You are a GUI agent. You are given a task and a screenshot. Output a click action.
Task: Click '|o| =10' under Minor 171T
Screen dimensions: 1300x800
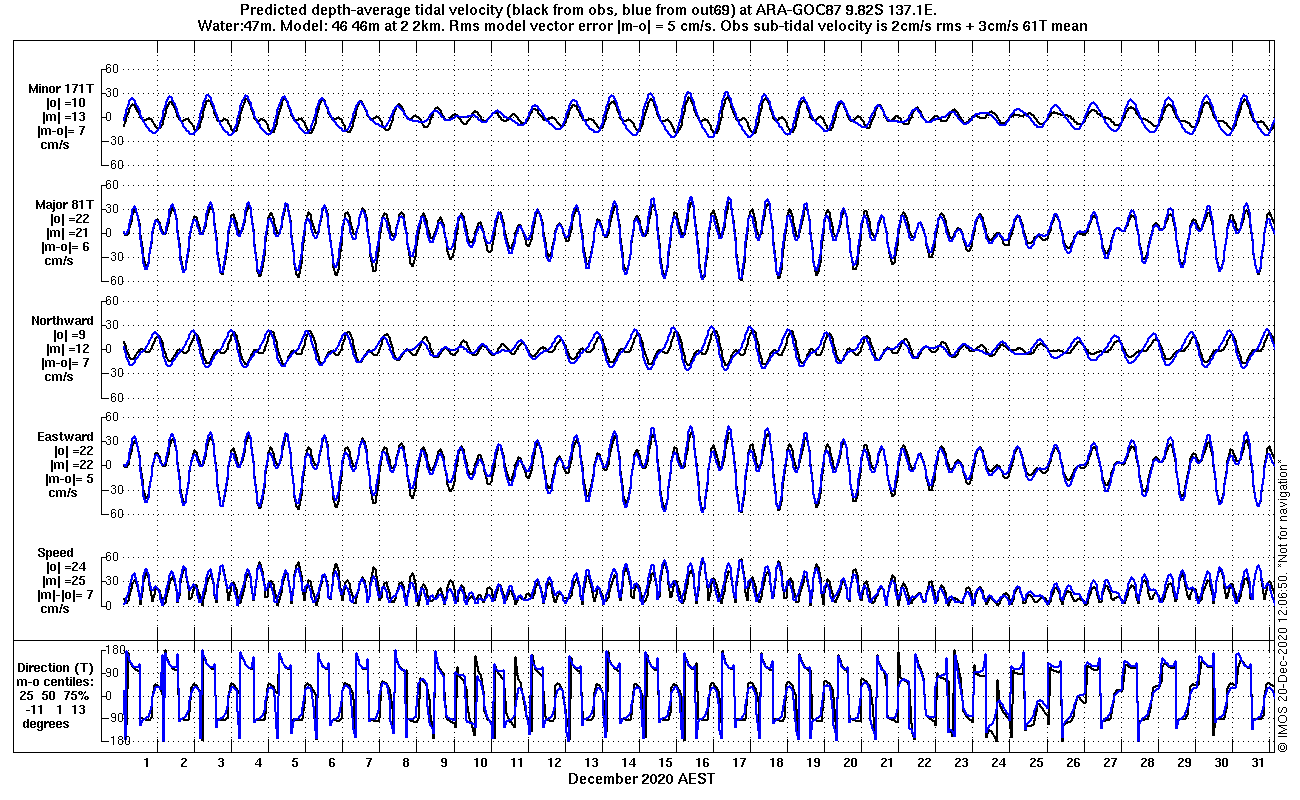(x=65, y=104)
